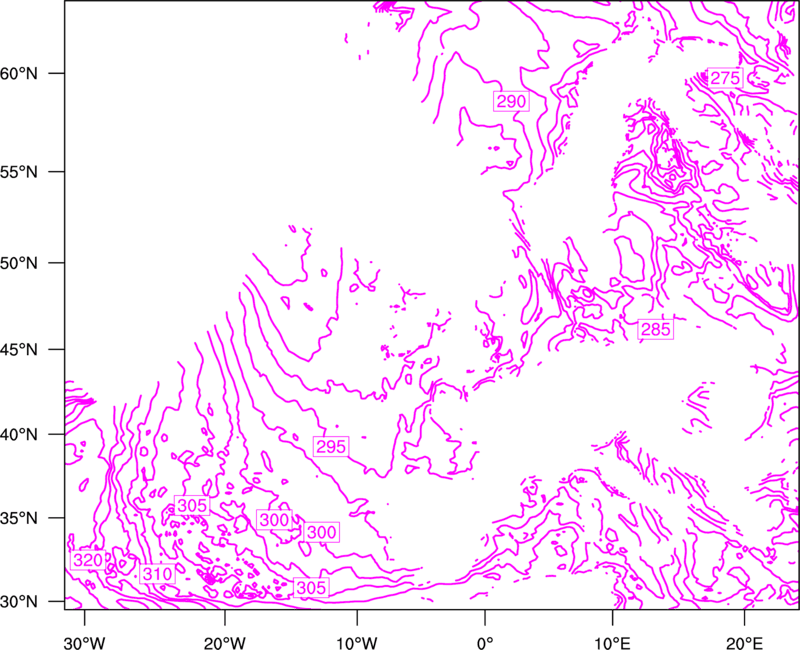The image size is (800, 650).
Task: Select the 310 contour label box
Action: 158,574
